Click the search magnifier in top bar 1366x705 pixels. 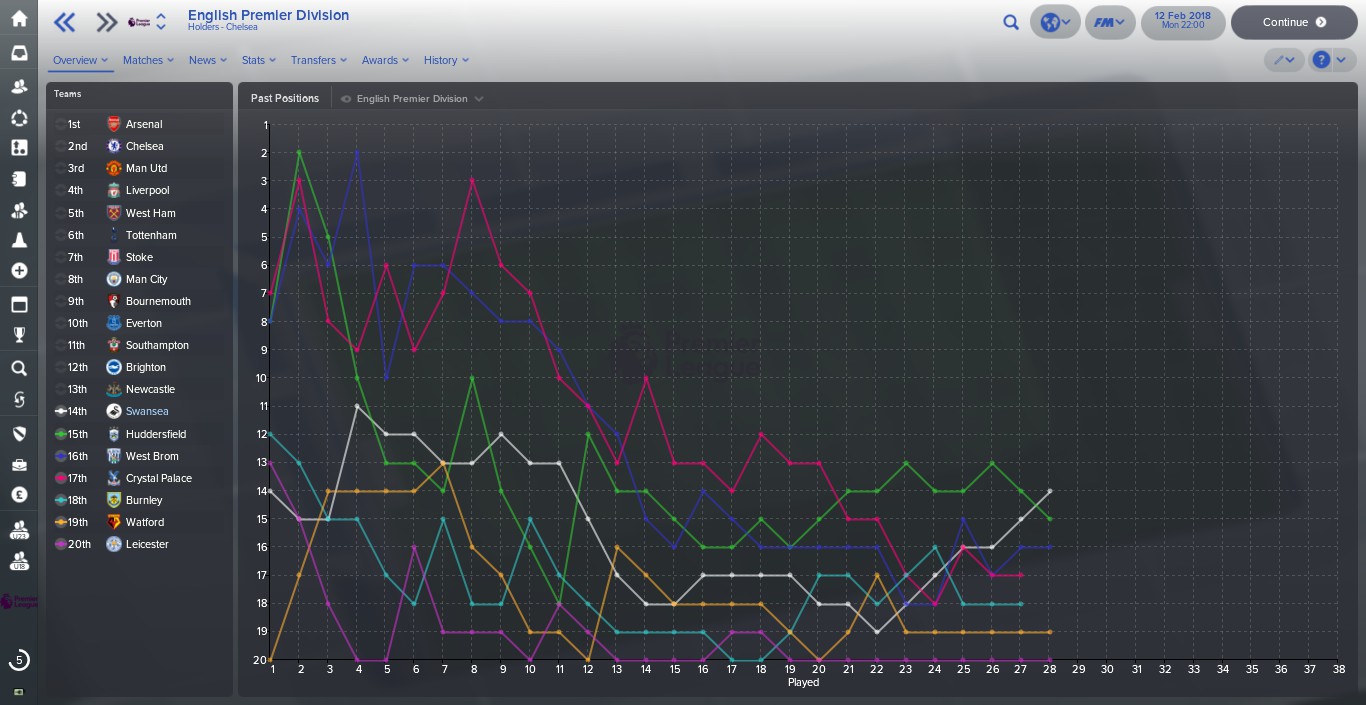point(1011,22)
